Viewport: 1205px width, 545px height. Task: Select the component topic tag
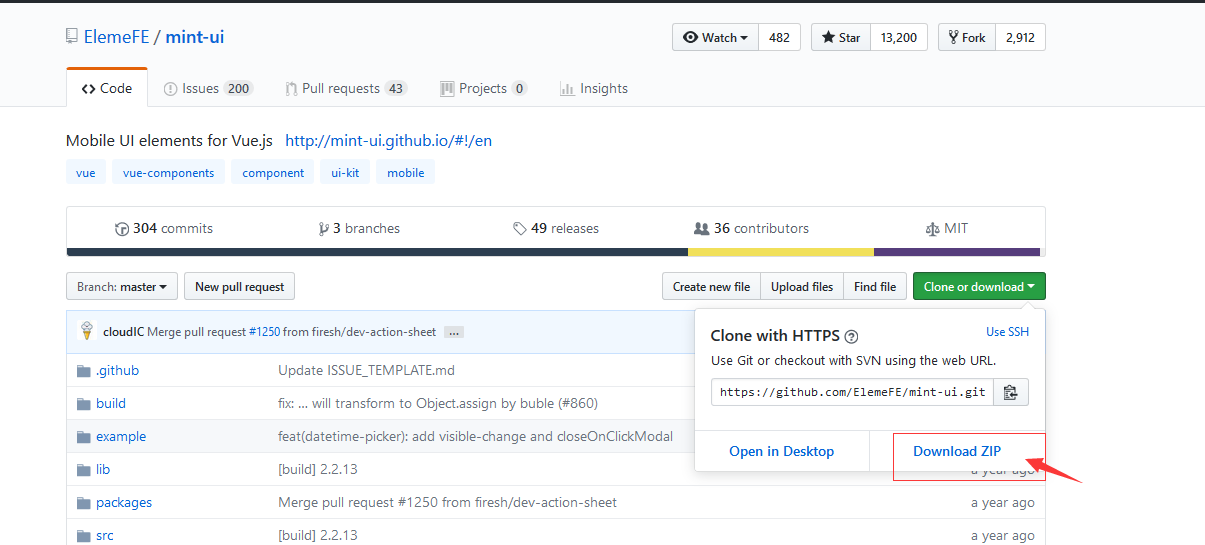pos(273,173)
